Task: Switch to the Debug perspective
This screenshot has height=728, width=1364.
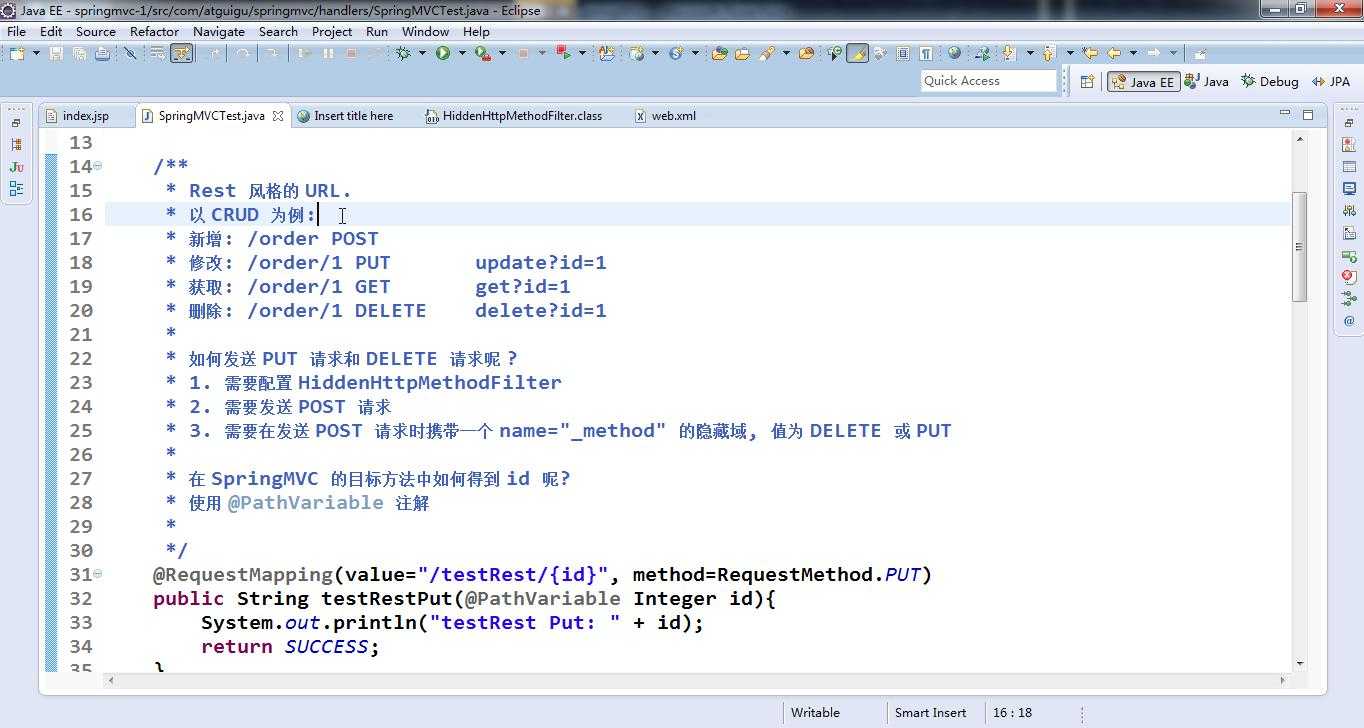Action: pyautogui.click(x=1270, y=82)
